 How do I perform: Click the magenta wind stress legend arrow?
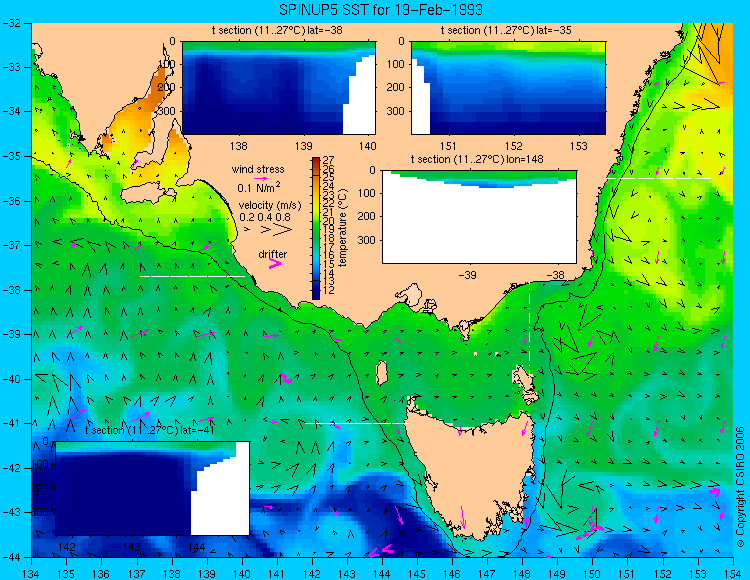261,178
